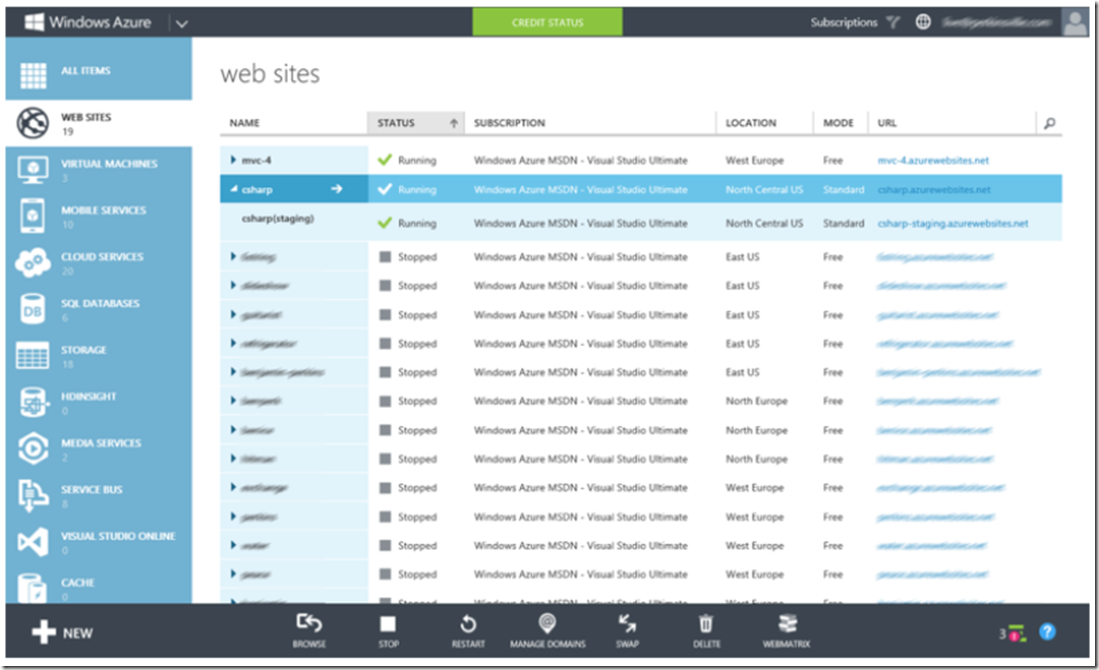The height and width of the screenshot is (670, 1099).
Task: Open the globe language icon in top bar
Action: tap(923, 22)
